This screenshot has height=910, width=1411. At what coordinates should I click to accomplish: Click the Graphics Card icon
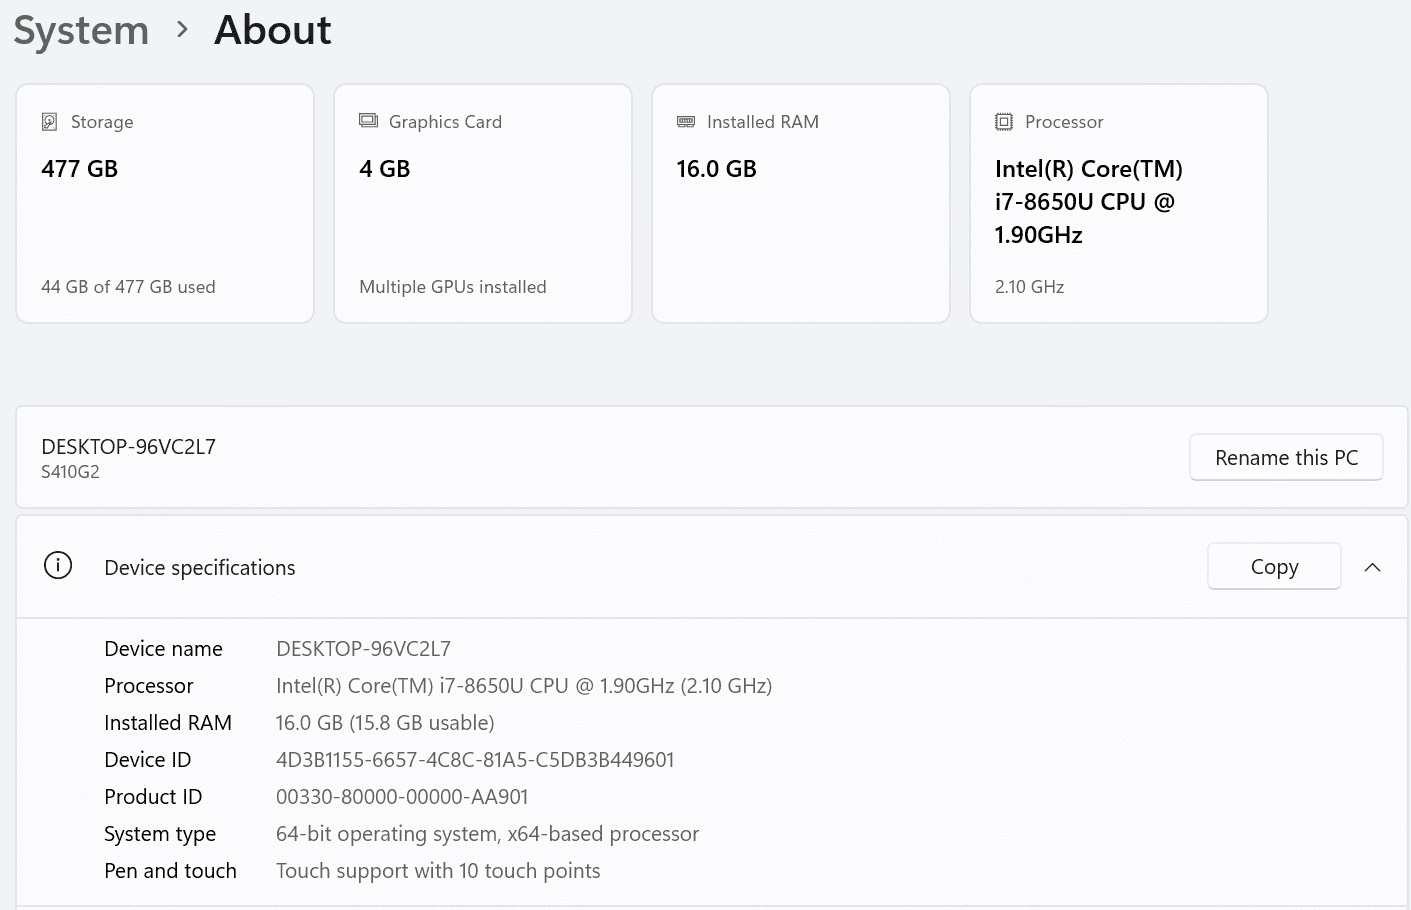[368, 121]
